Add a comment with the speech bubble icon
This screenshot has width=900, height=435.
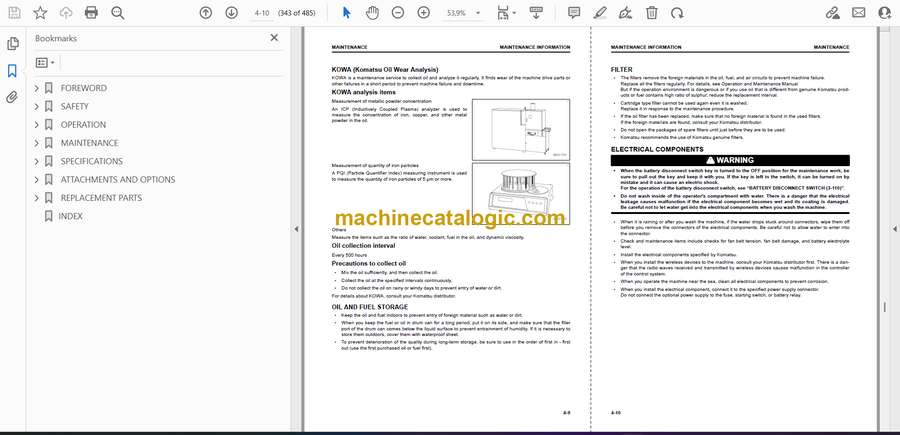(x=574, y=13)
